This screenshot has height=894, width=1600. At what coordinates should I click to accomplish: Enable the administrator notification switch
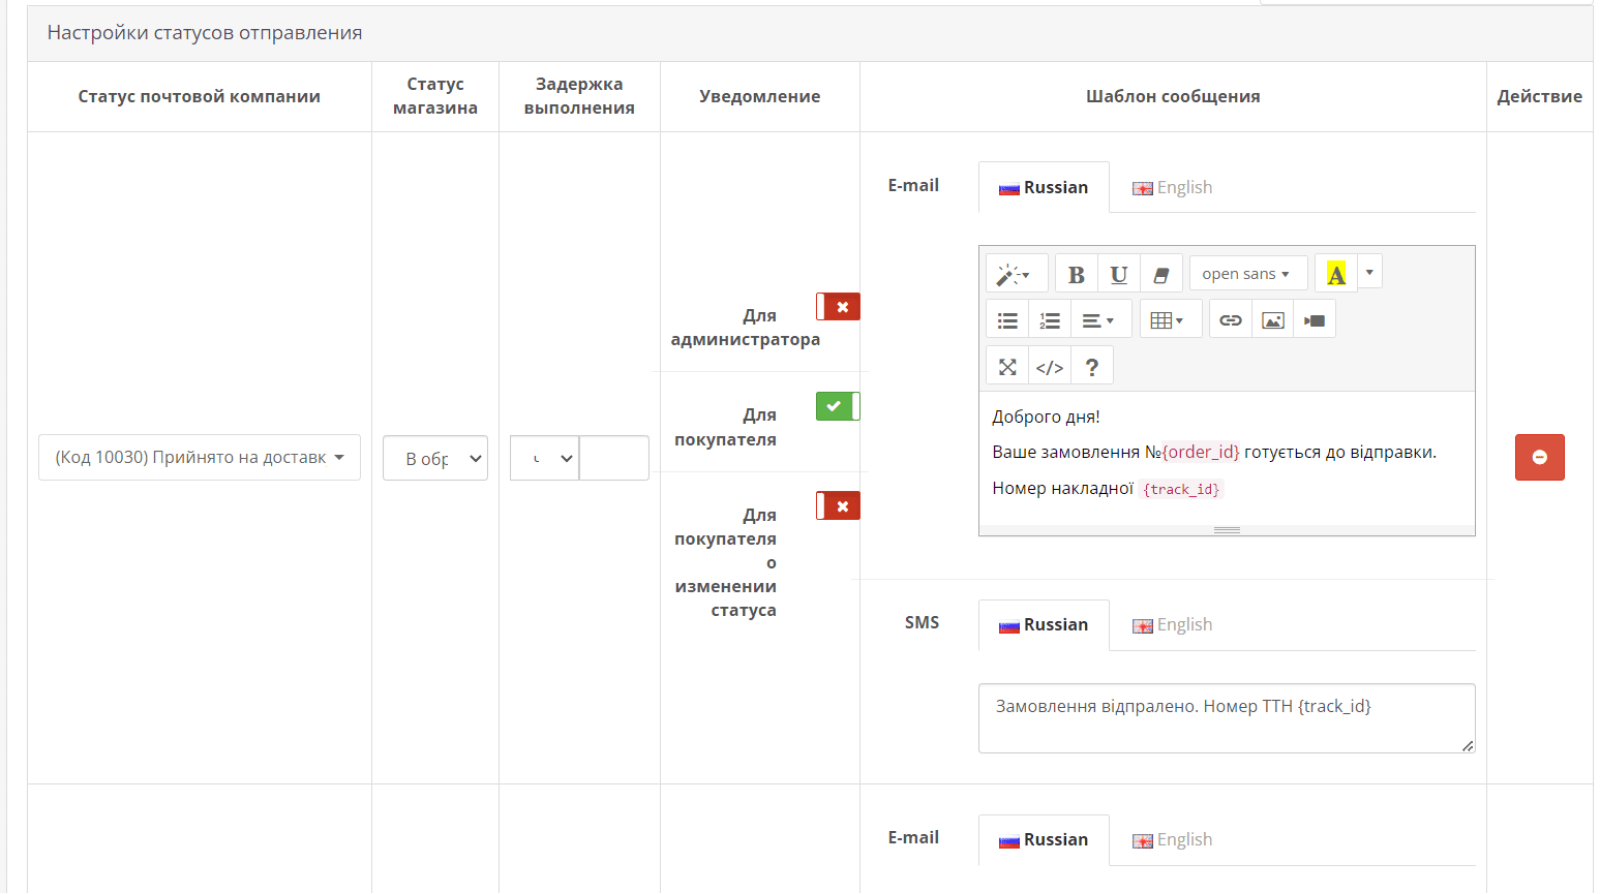838,307
